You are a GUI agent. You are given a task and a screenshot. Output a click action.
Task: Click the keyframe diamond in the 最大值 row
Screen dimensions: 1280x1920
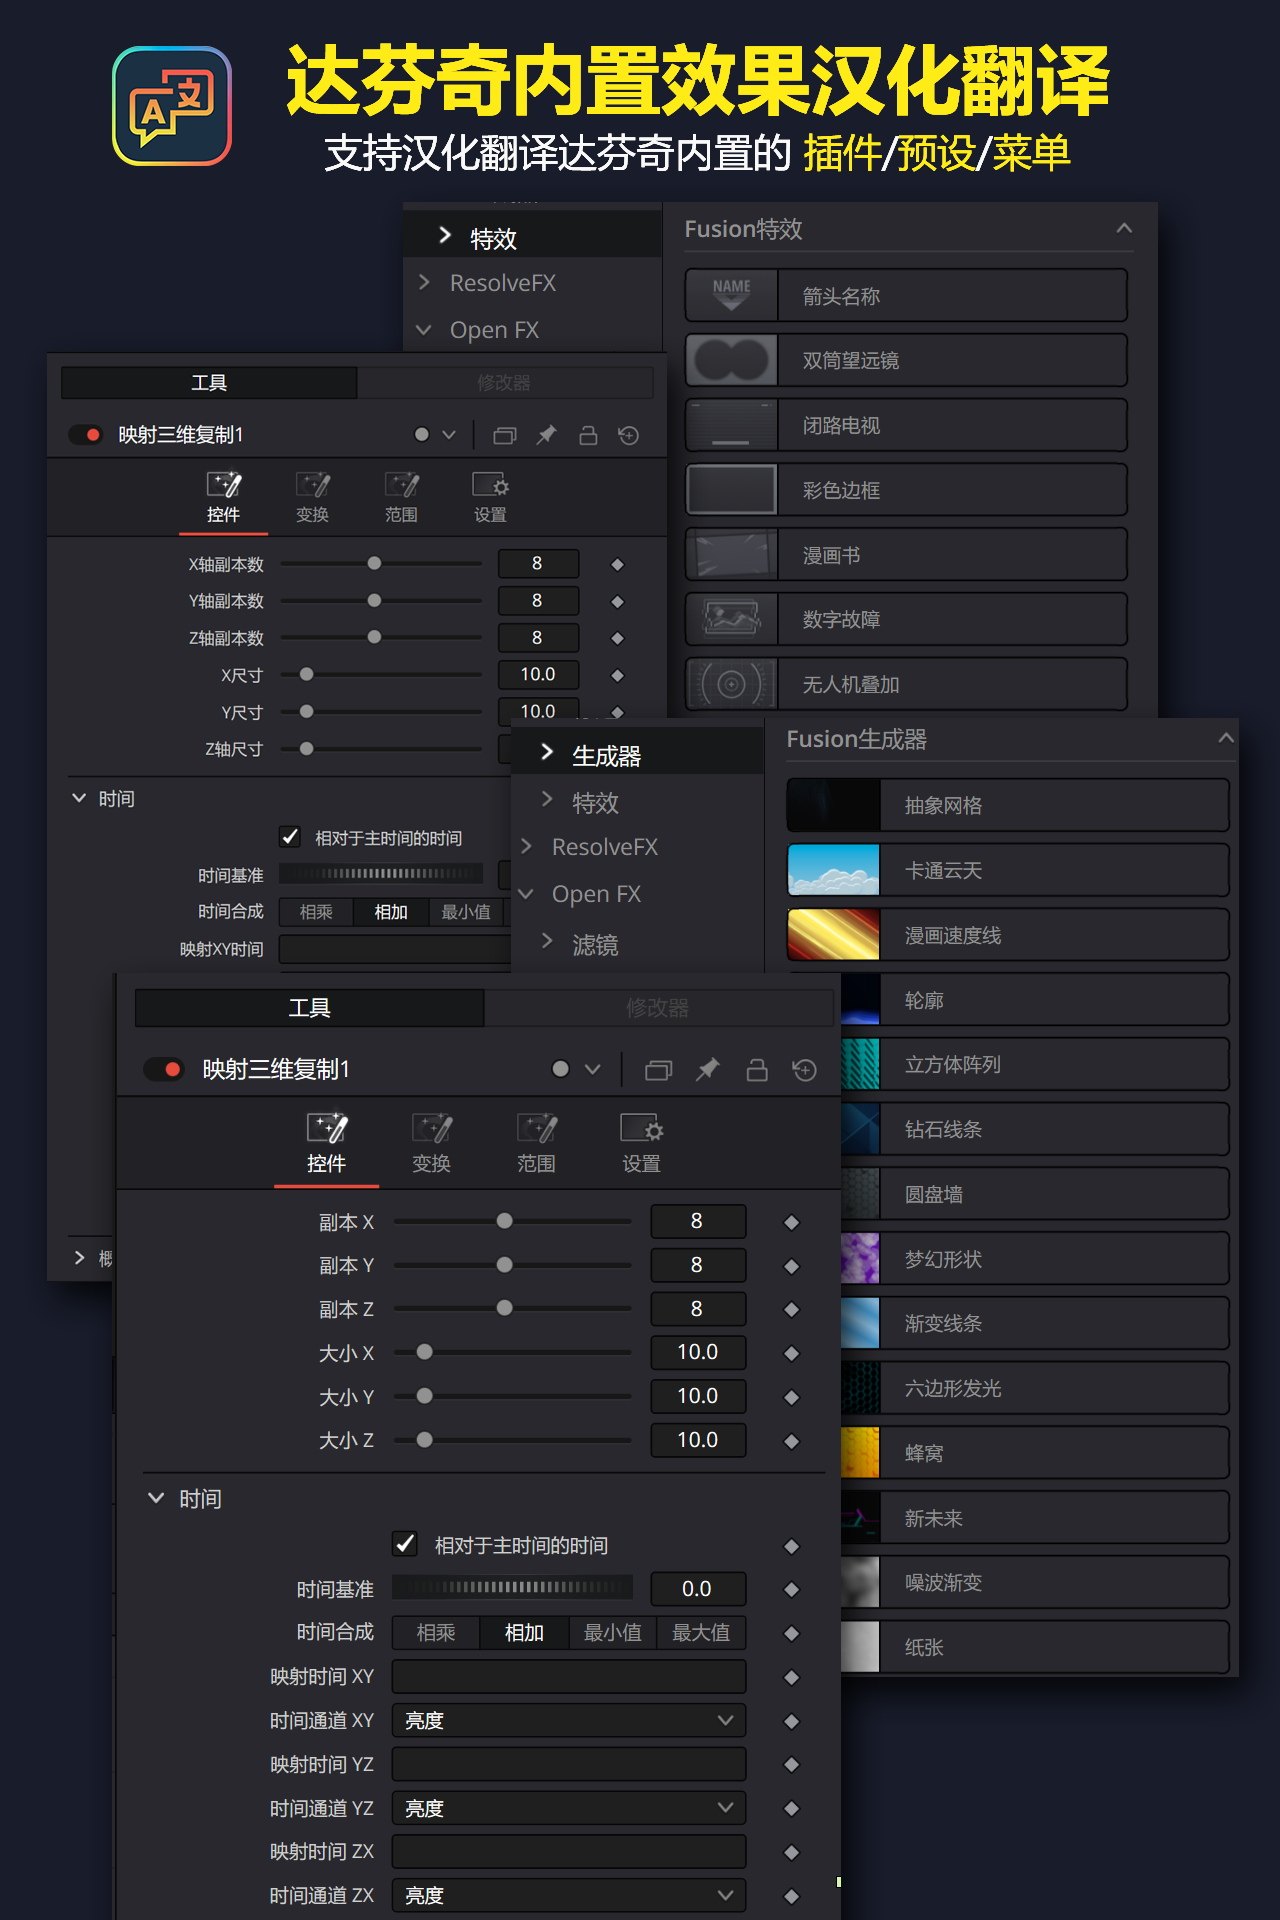click(791, 1633)
